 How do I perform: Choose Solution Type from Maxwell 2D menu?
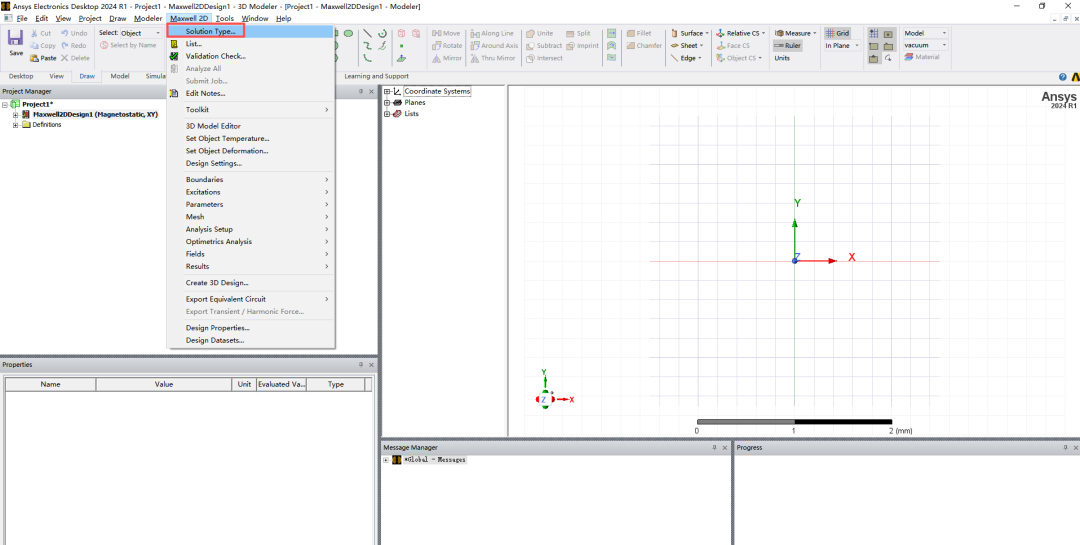(x=210, y=31)
